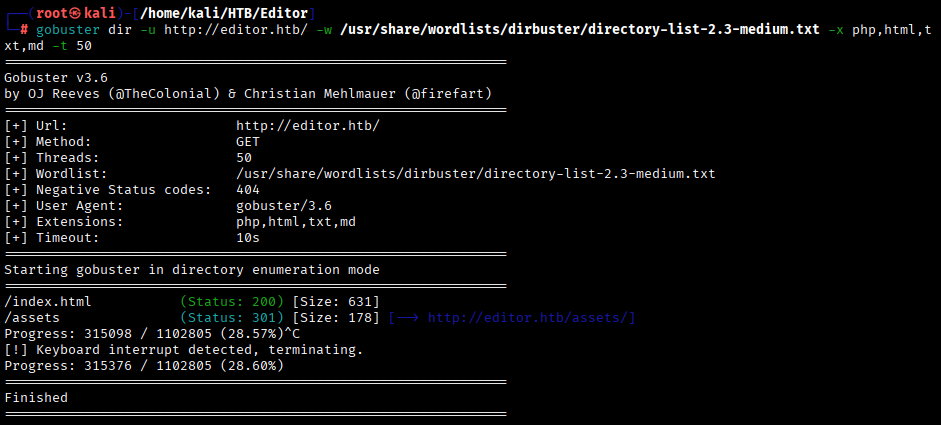The height and width of the screenshot is (425, 941).
Task: Click the red # prompt symbol
Action: click(x=24, y=29)
